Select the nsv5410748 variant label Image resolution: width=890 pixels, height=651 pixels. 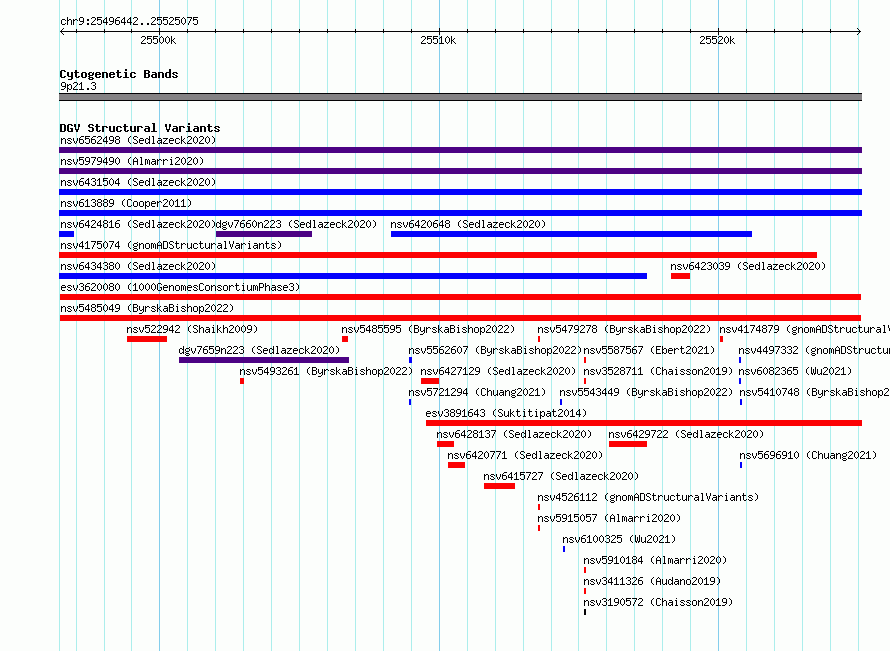click(x=814, y=392)
